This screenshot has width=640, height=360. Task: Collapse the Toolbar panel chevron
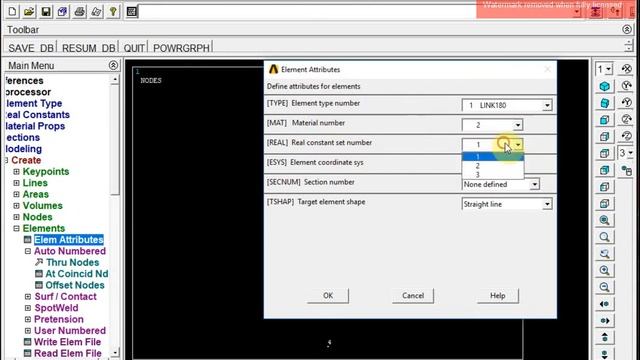[x=627, y=29]
